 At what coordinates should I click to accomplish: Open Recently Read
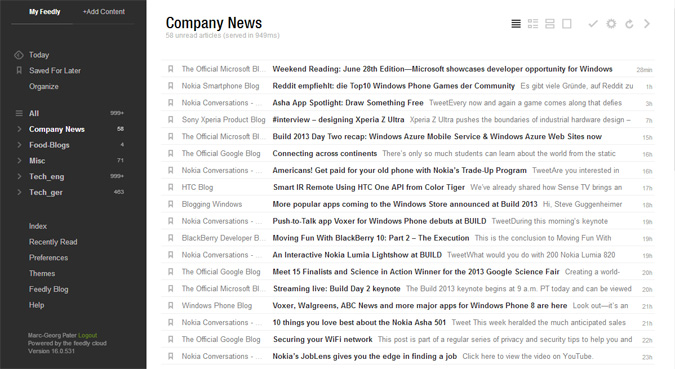pyautogui.click(x=53, y=242)
